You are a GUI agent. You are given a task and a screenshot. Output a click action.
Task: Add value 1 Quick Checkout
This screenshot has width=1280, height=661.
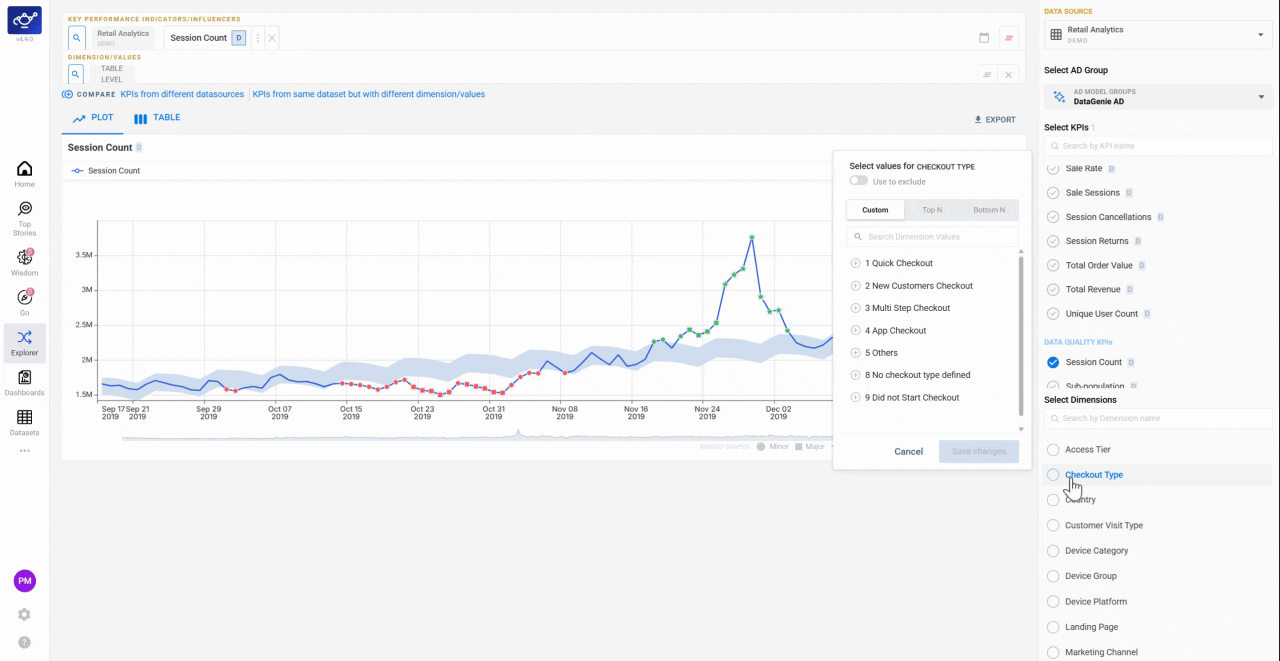coord(855,263)
